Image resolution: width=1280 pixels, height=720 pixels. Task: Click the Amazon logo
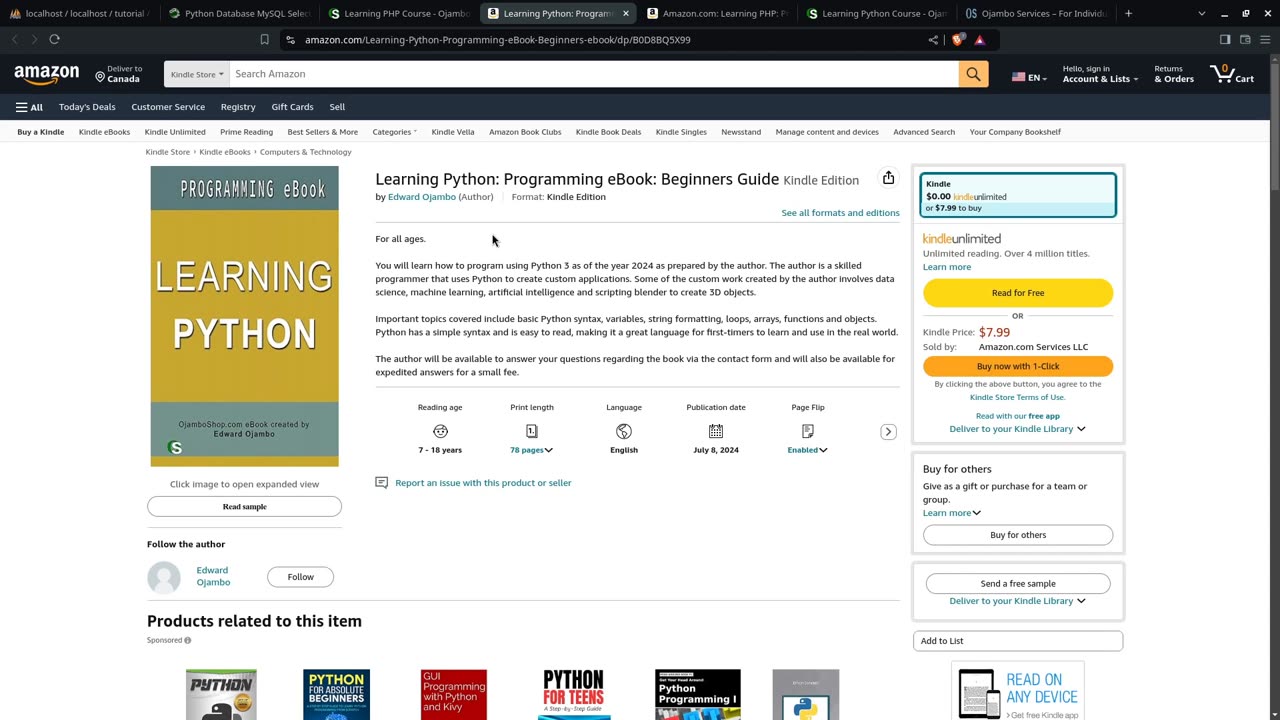tap(46, 75)
